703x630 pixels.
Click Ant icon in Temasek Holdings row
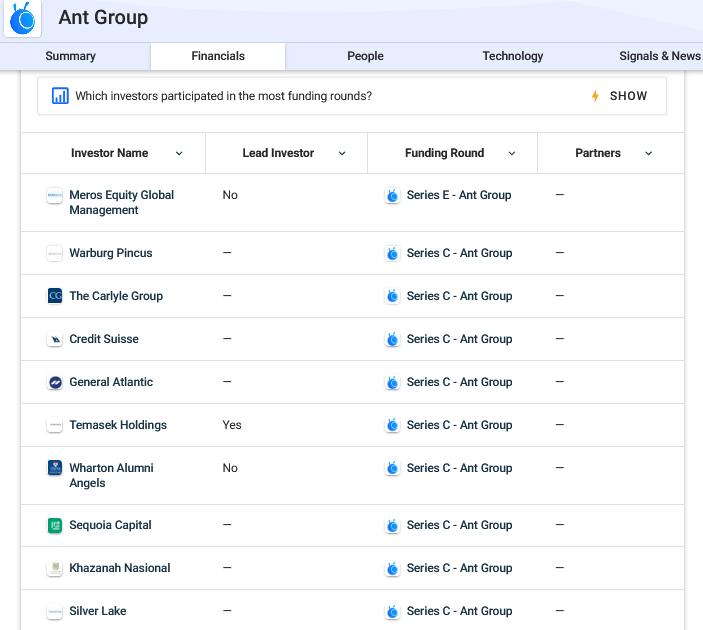(x=392, y=426)
